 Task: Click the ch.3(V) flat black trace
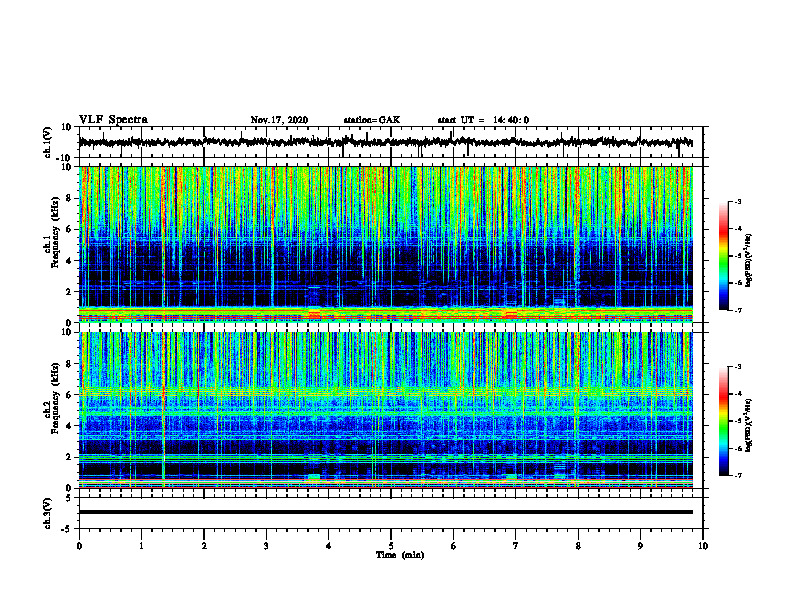pos(386,512)
